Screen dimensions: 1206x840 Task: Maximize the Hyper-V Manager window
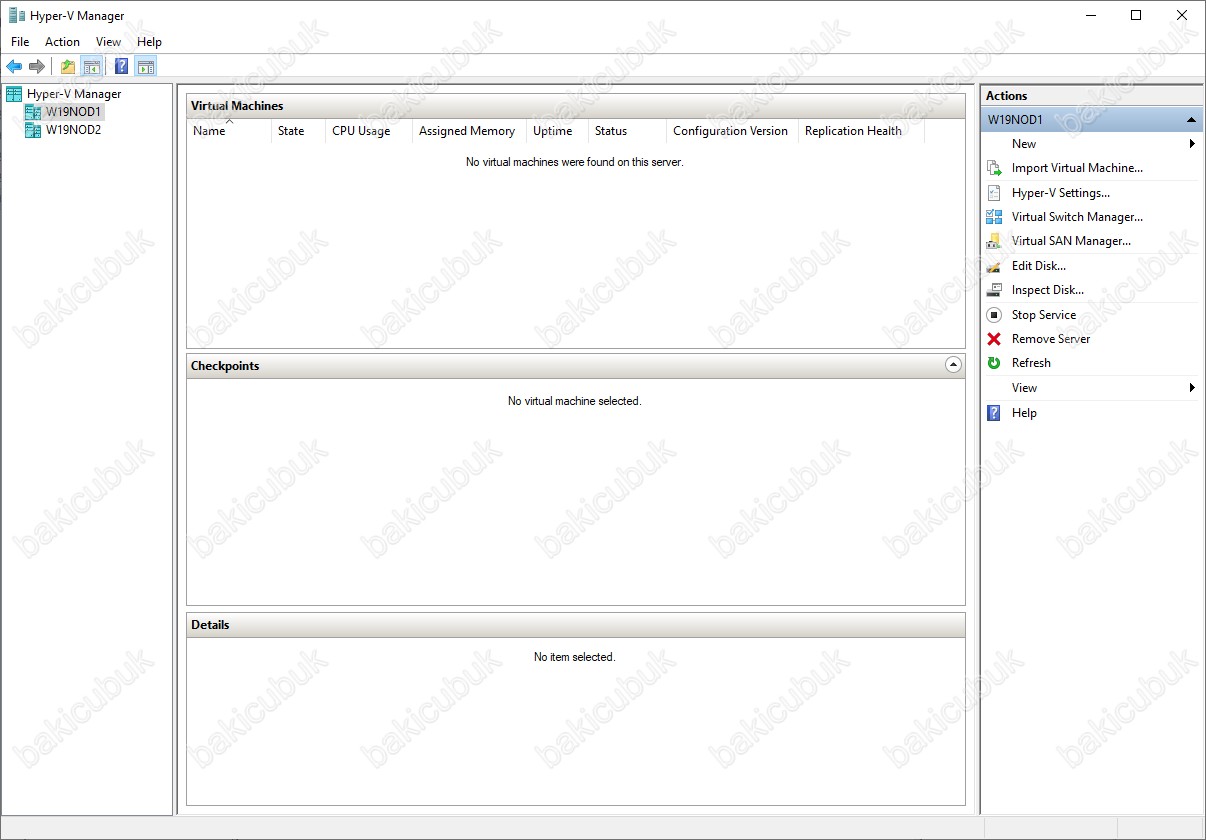(1136, 15)
